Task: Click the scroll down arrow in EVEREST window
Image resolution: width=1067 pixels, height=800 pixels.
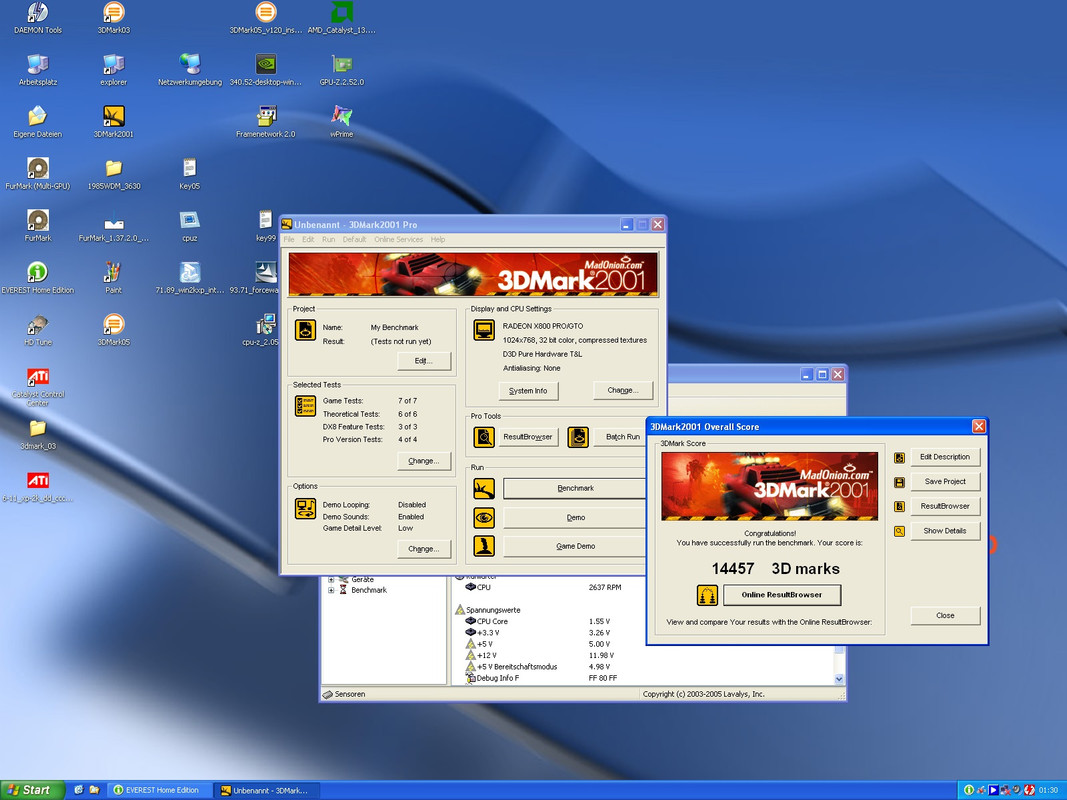Action: 839,679
